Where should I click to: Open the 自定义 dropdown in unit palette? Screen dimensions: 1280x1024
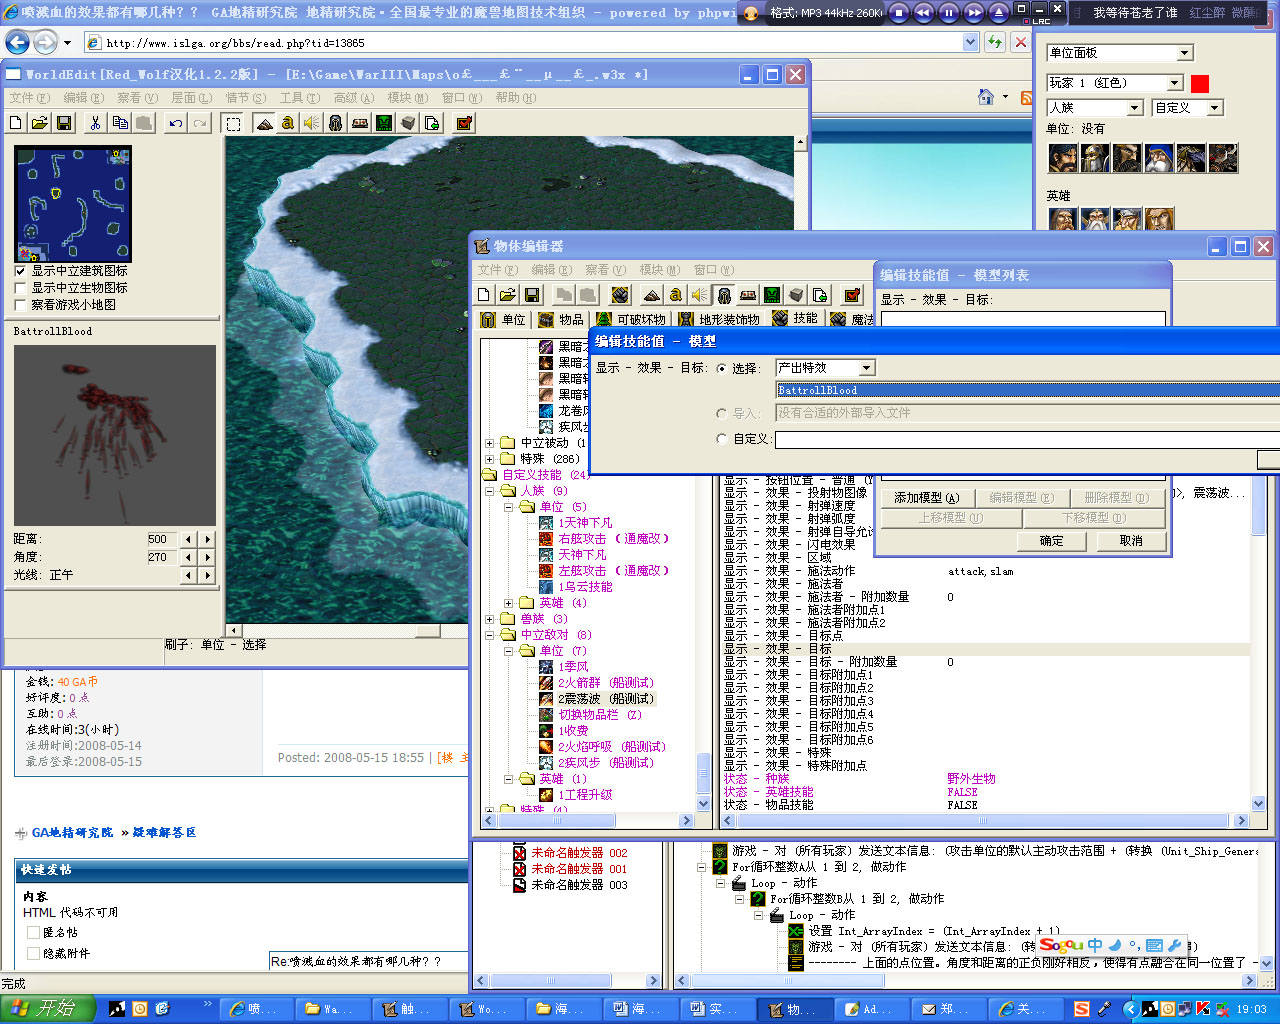point(1215,108)
